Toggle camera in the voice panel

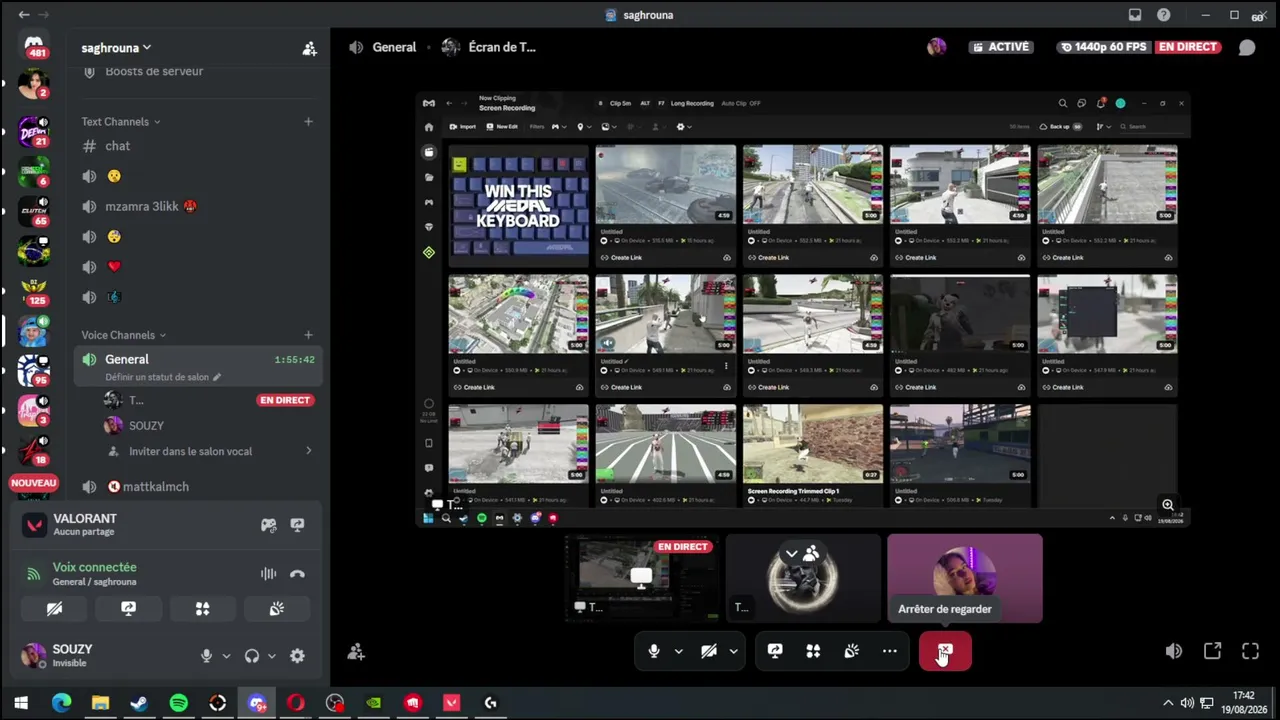55,608
